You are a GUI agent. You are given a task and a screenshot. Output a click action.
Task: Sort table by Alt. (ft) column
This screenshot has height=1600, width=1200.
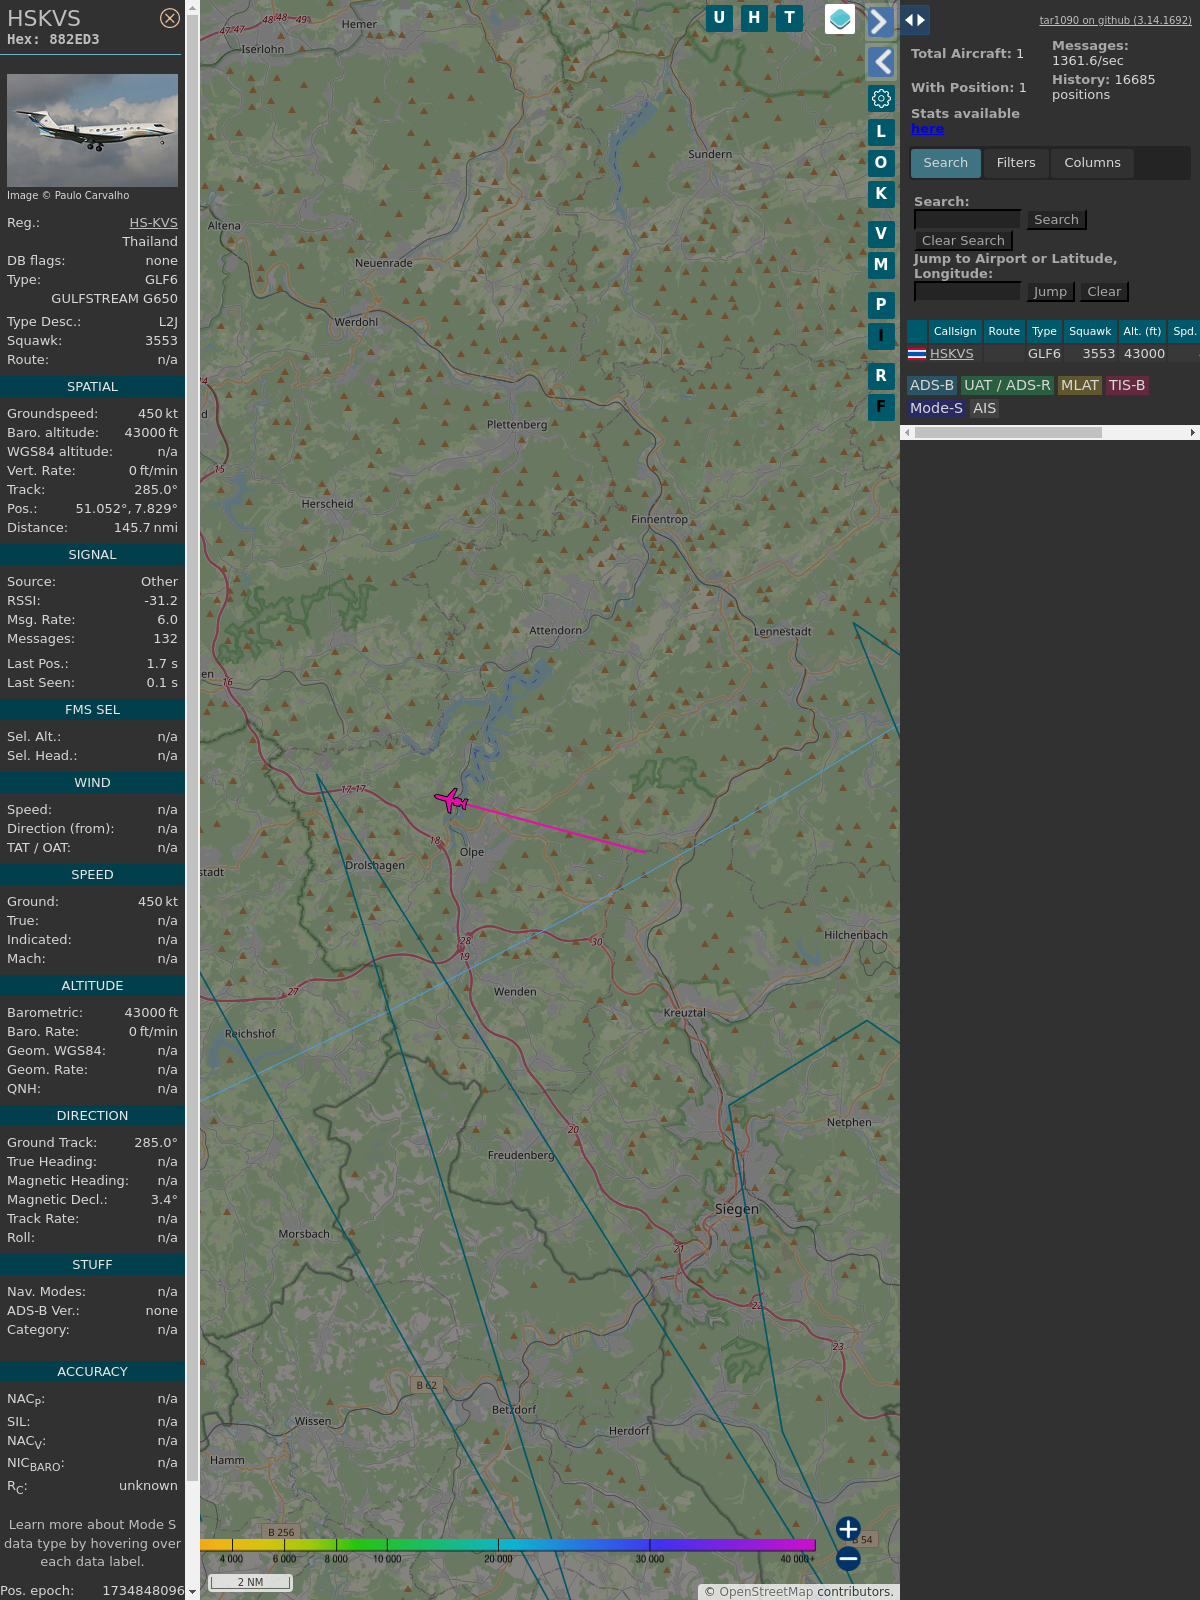1142,331
